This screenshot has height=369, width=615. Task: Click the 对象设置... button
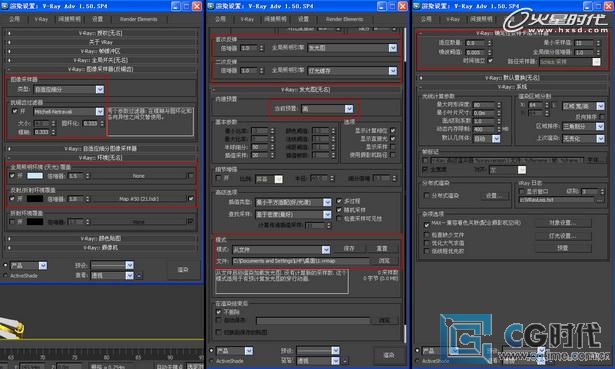coord(563,223)
